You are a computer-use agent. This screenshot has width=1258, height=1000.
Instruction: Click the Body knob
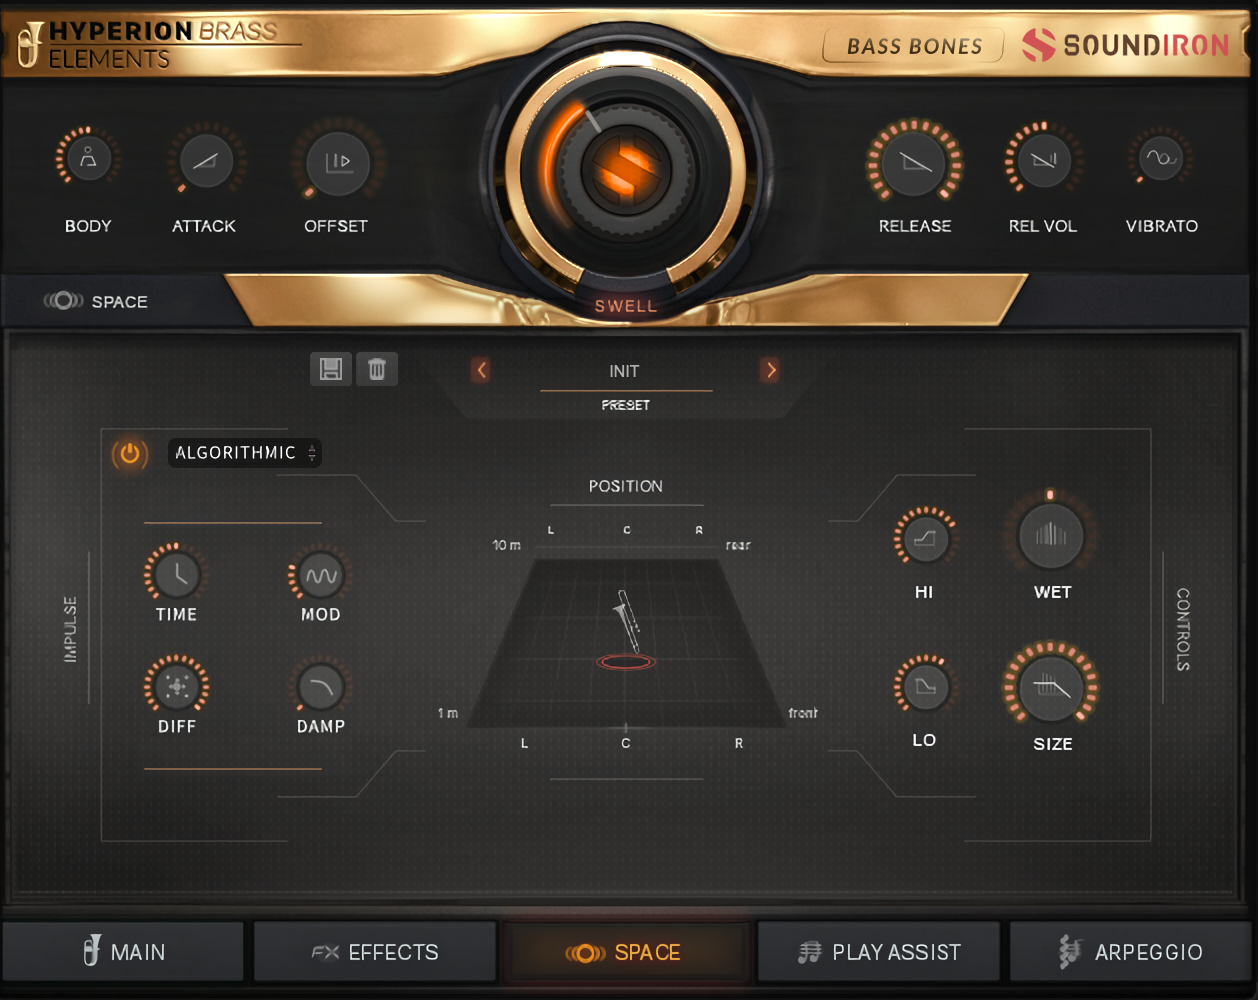[x=88, y=158]
